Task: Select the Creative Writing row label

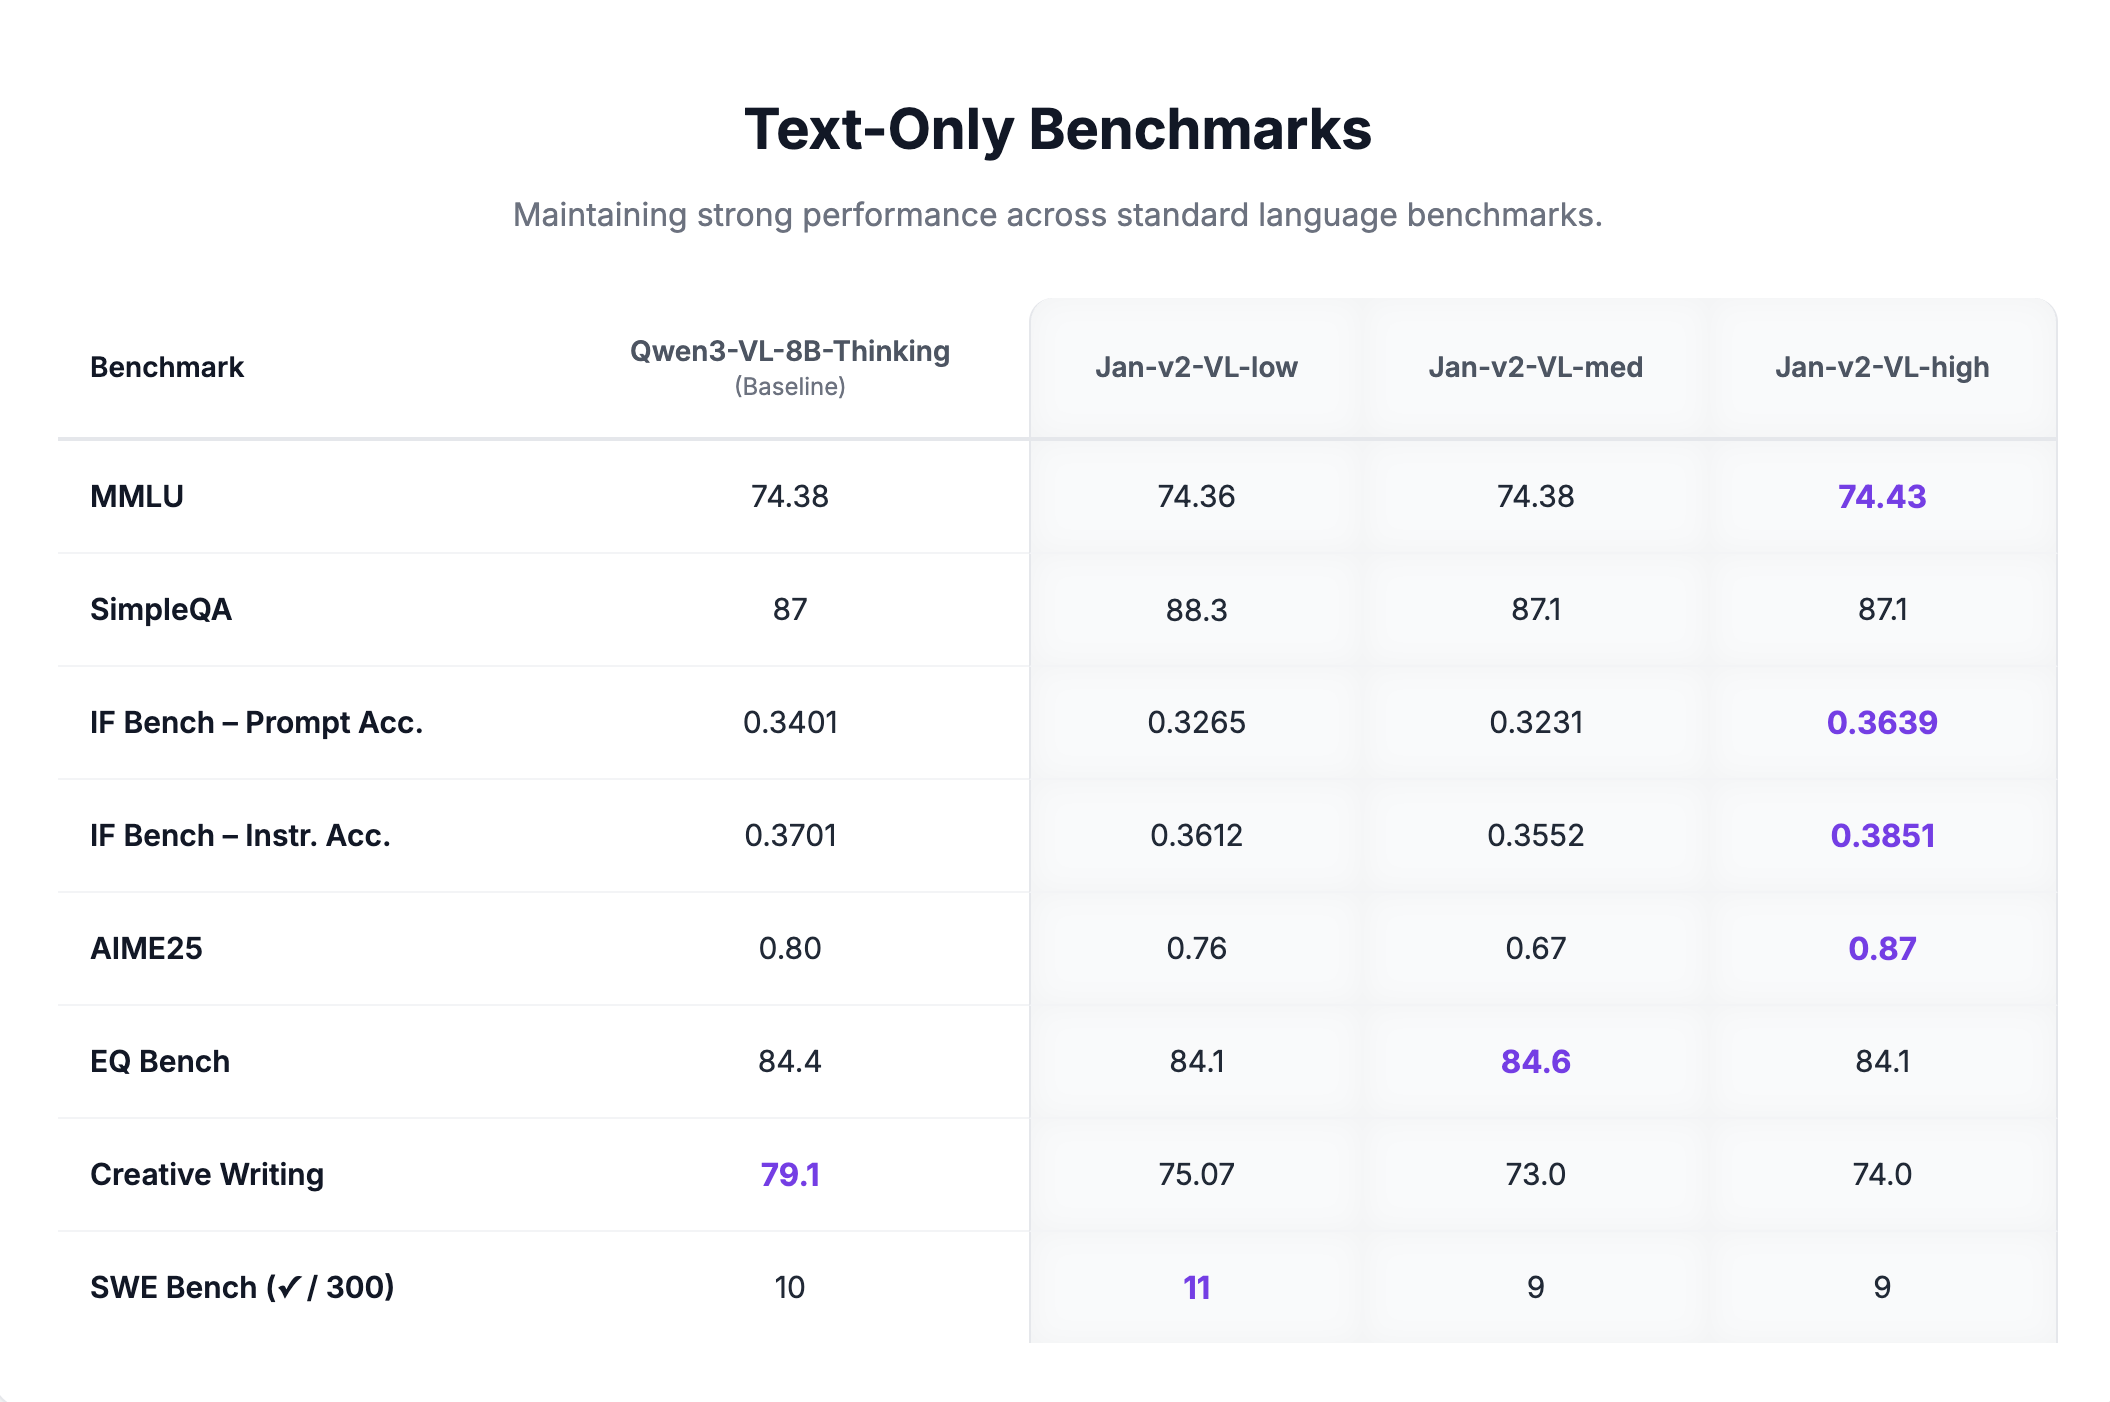Action: [207, 1174]
